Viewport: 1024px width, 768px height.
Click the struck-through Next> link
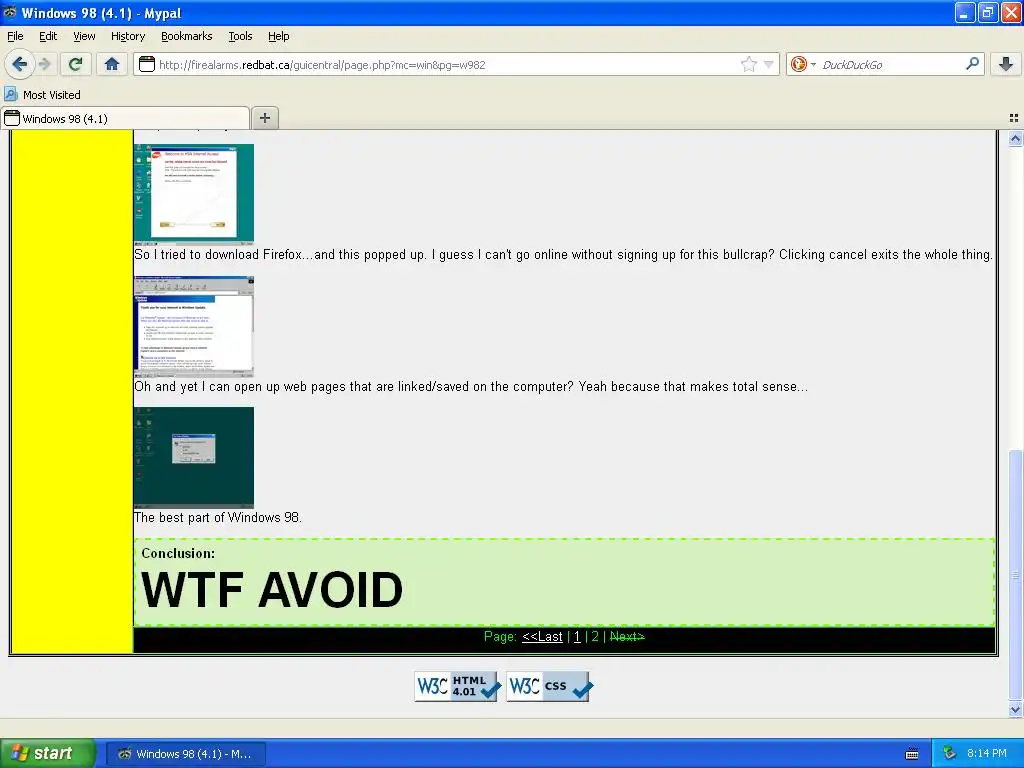pos(627,636)
